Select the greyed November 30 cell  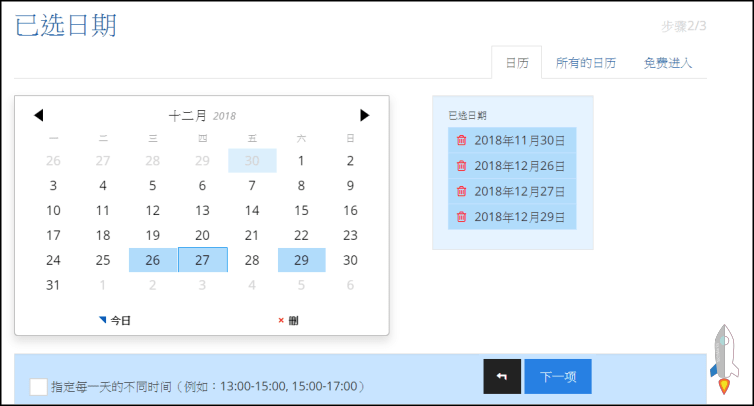tap(252, 160)
